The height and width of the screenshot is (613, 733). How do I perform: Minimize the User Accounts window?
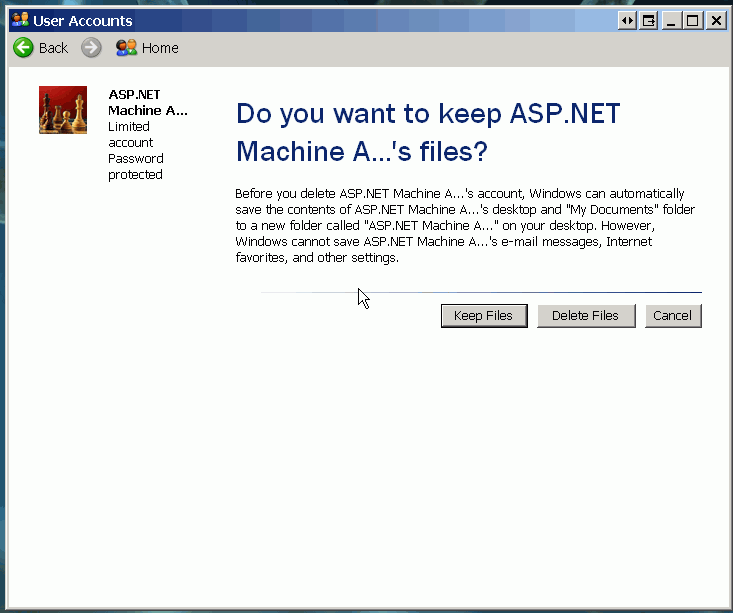pyautogui.click(x=671, y=21)
